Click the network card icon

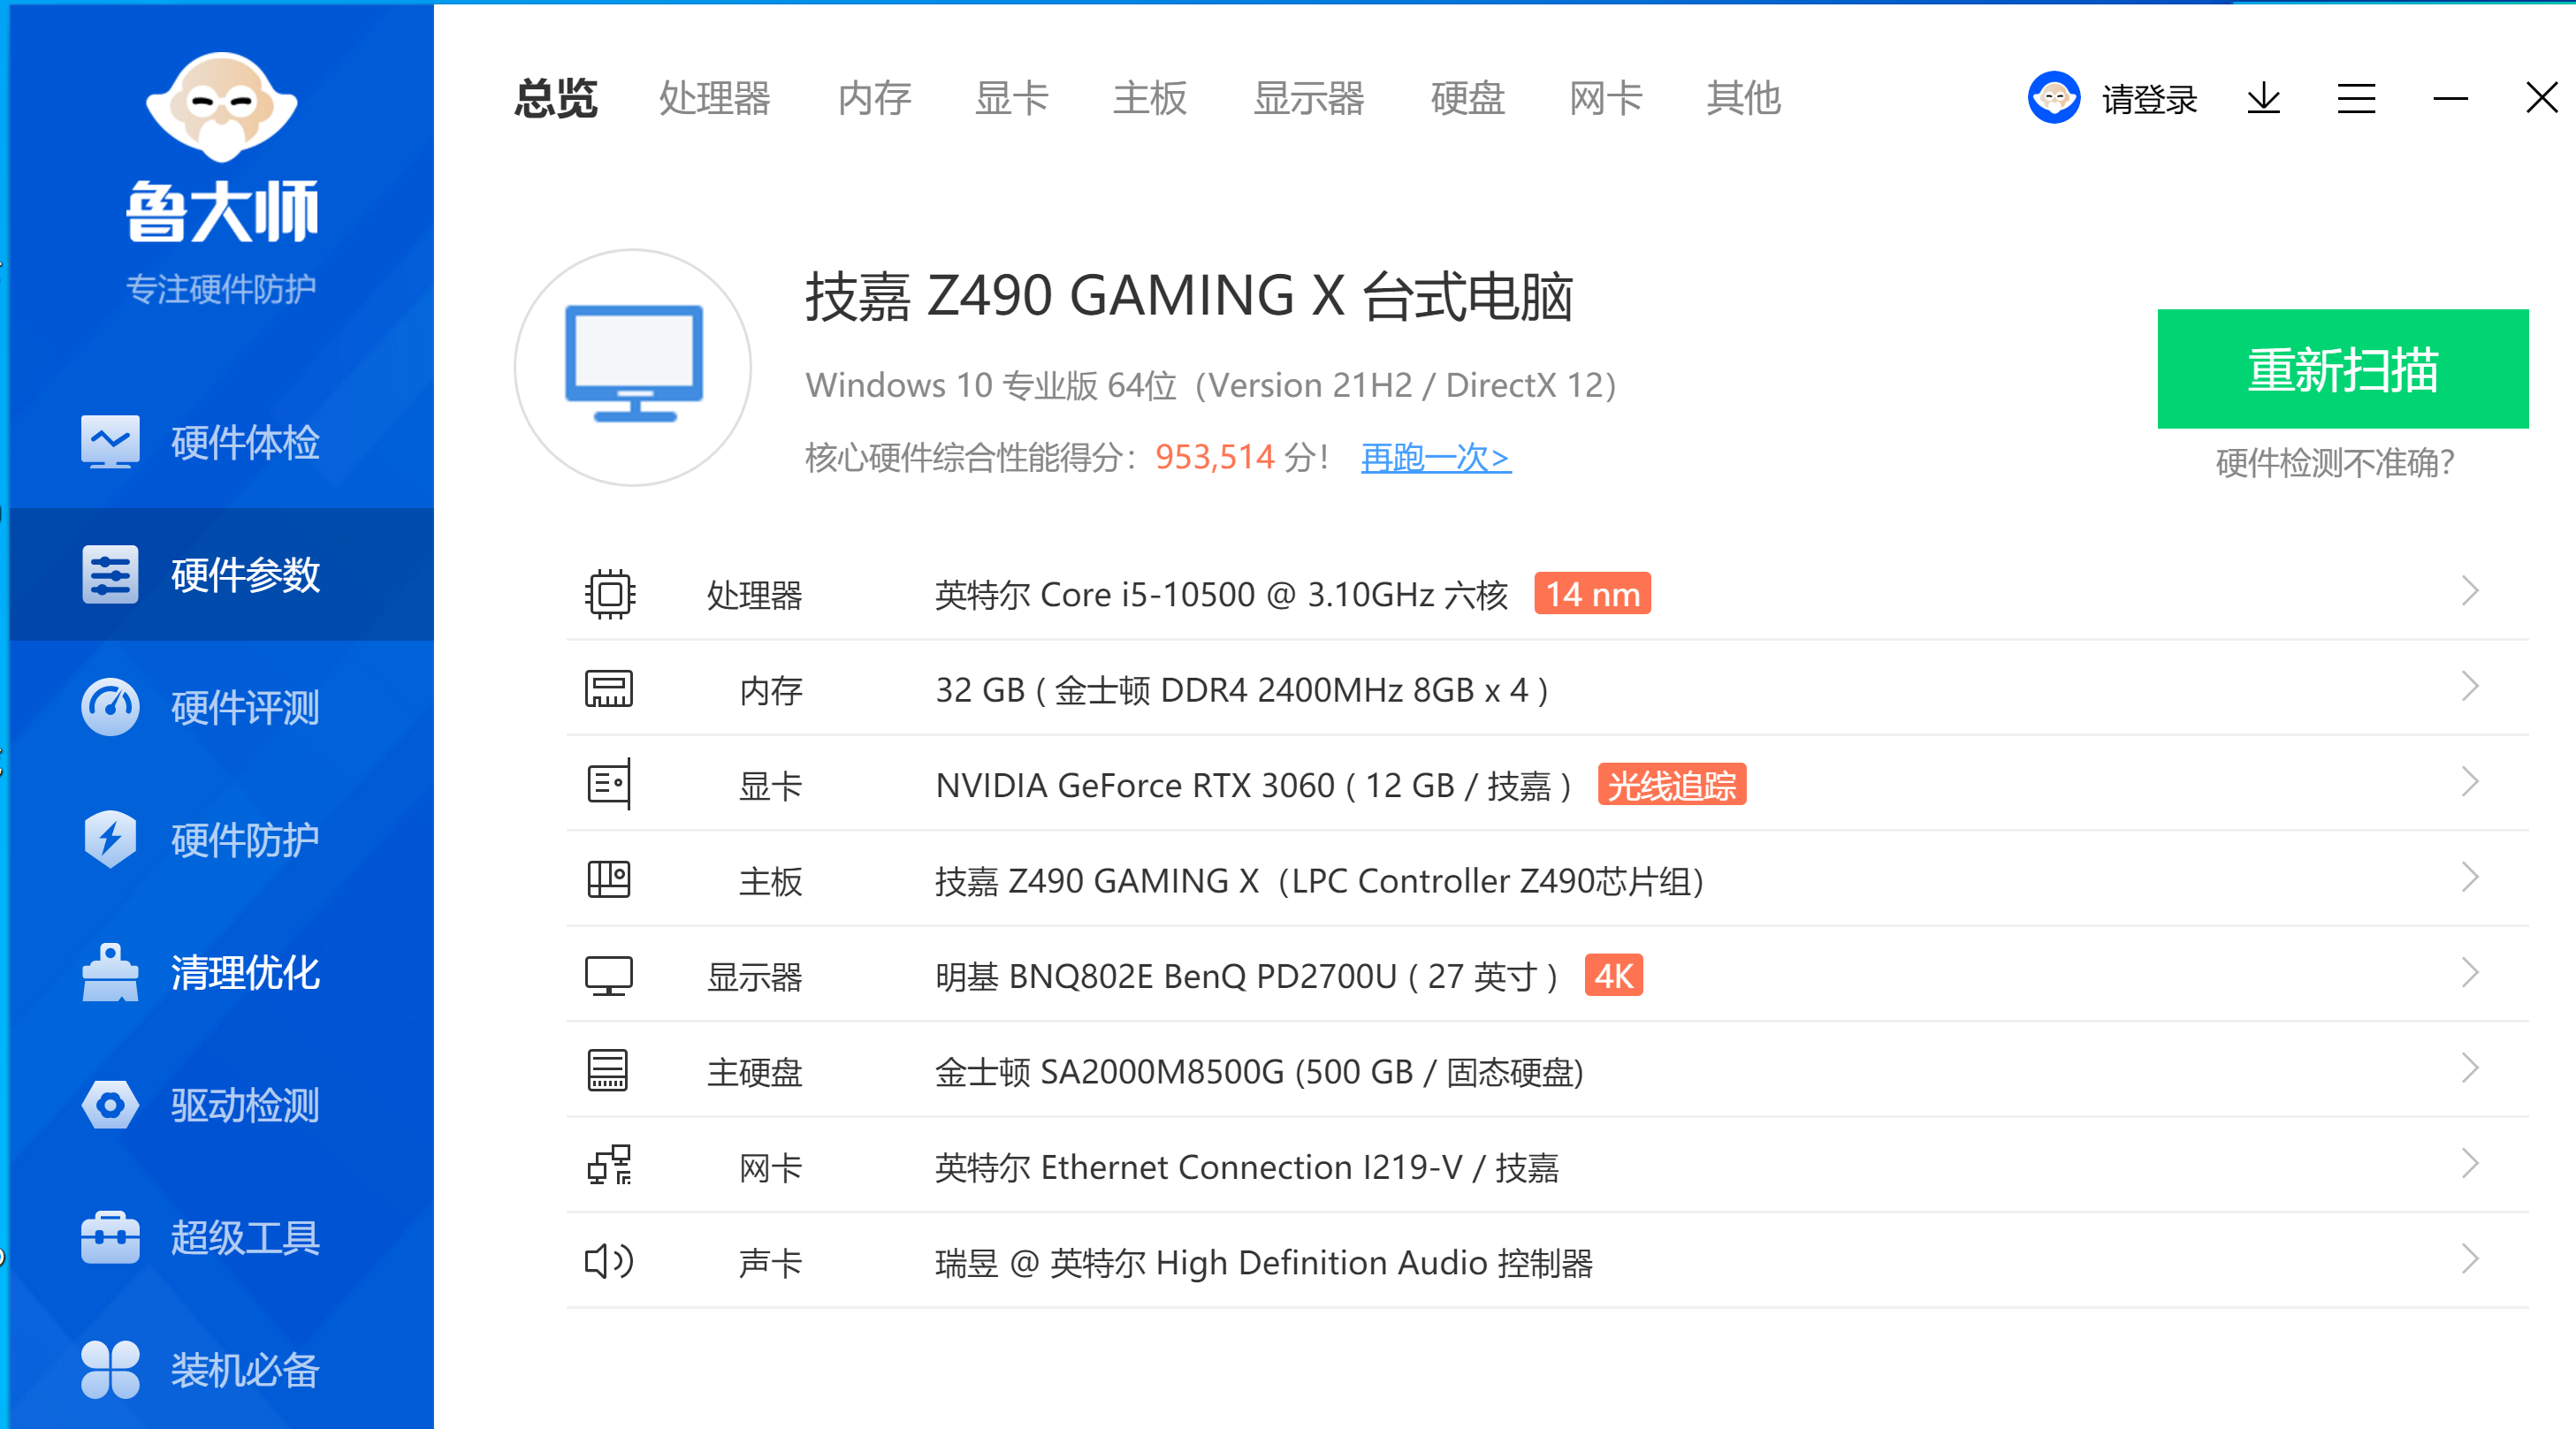(x=609, y=1165)
